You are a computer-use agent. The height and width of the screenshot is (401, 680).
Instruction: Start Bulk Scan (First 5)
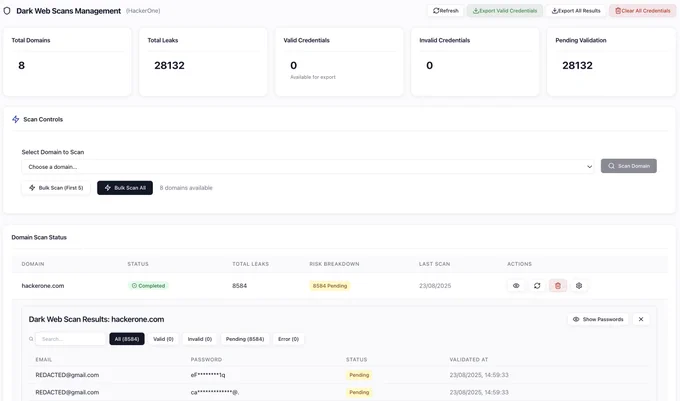point(56,188)
